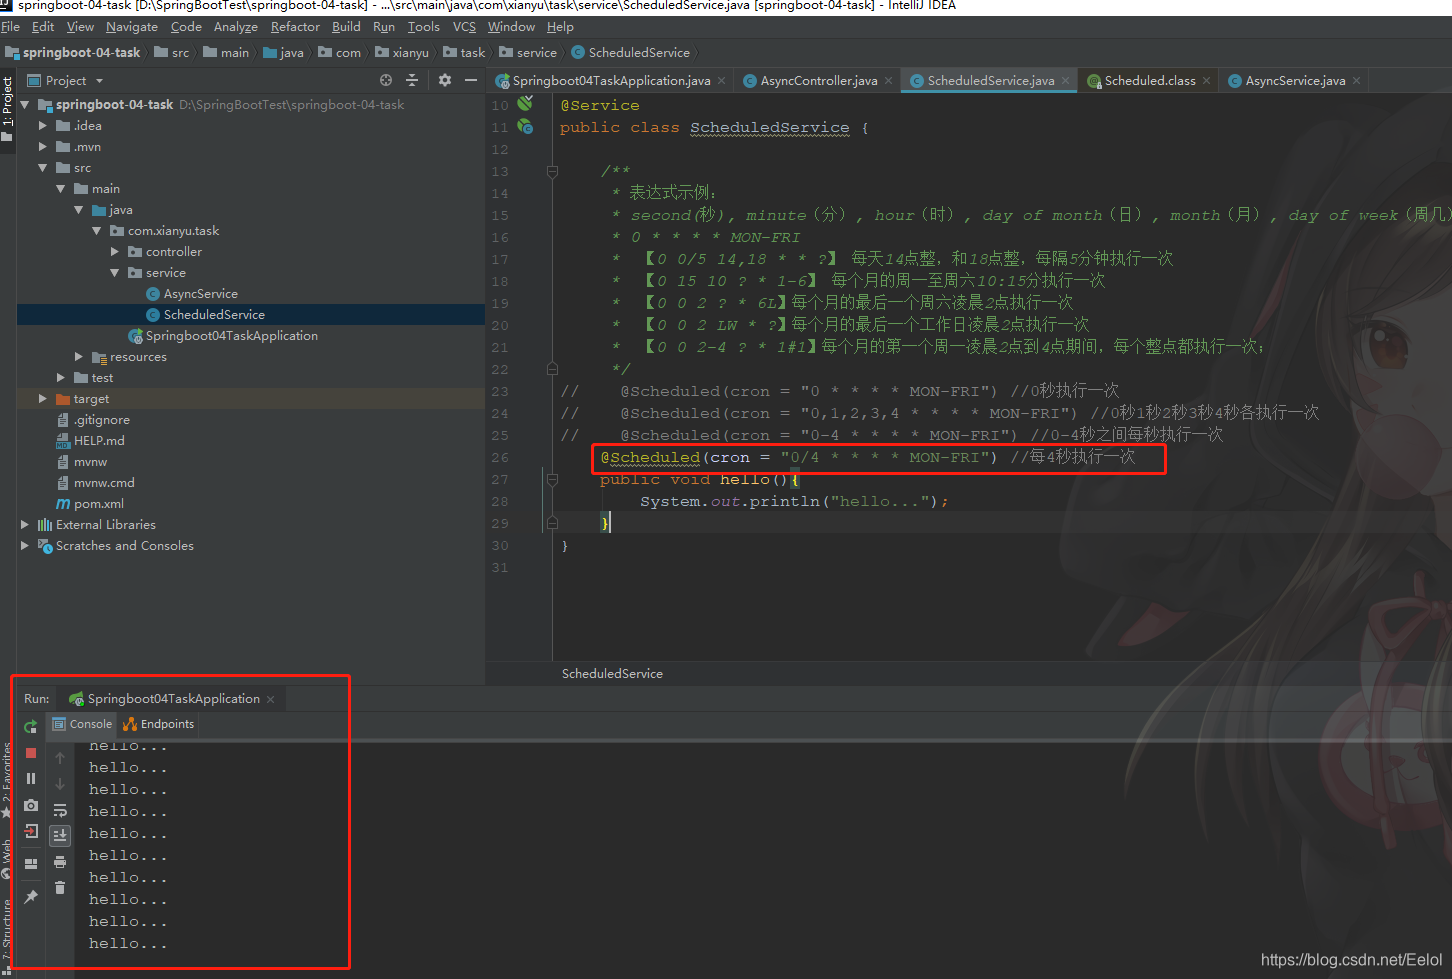Pause console output in the Run panel
Viewport: 1452px width, 979px height.
pos(31,778)
